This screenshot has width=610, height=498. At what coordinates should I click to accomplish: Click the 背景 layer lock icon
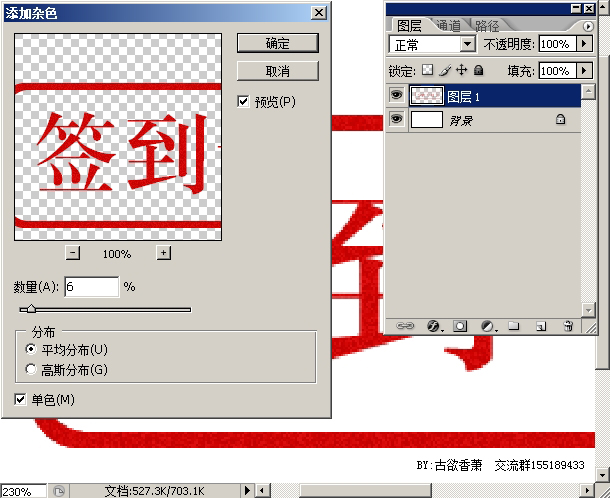560,119
